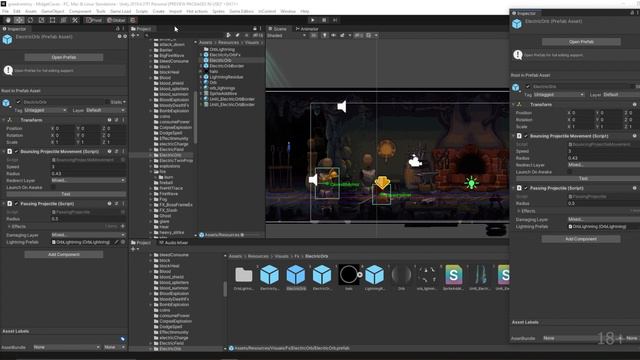Click the add plus button in lower Project panel
Viewport: 640px width, 360px height.
(134, 249)
